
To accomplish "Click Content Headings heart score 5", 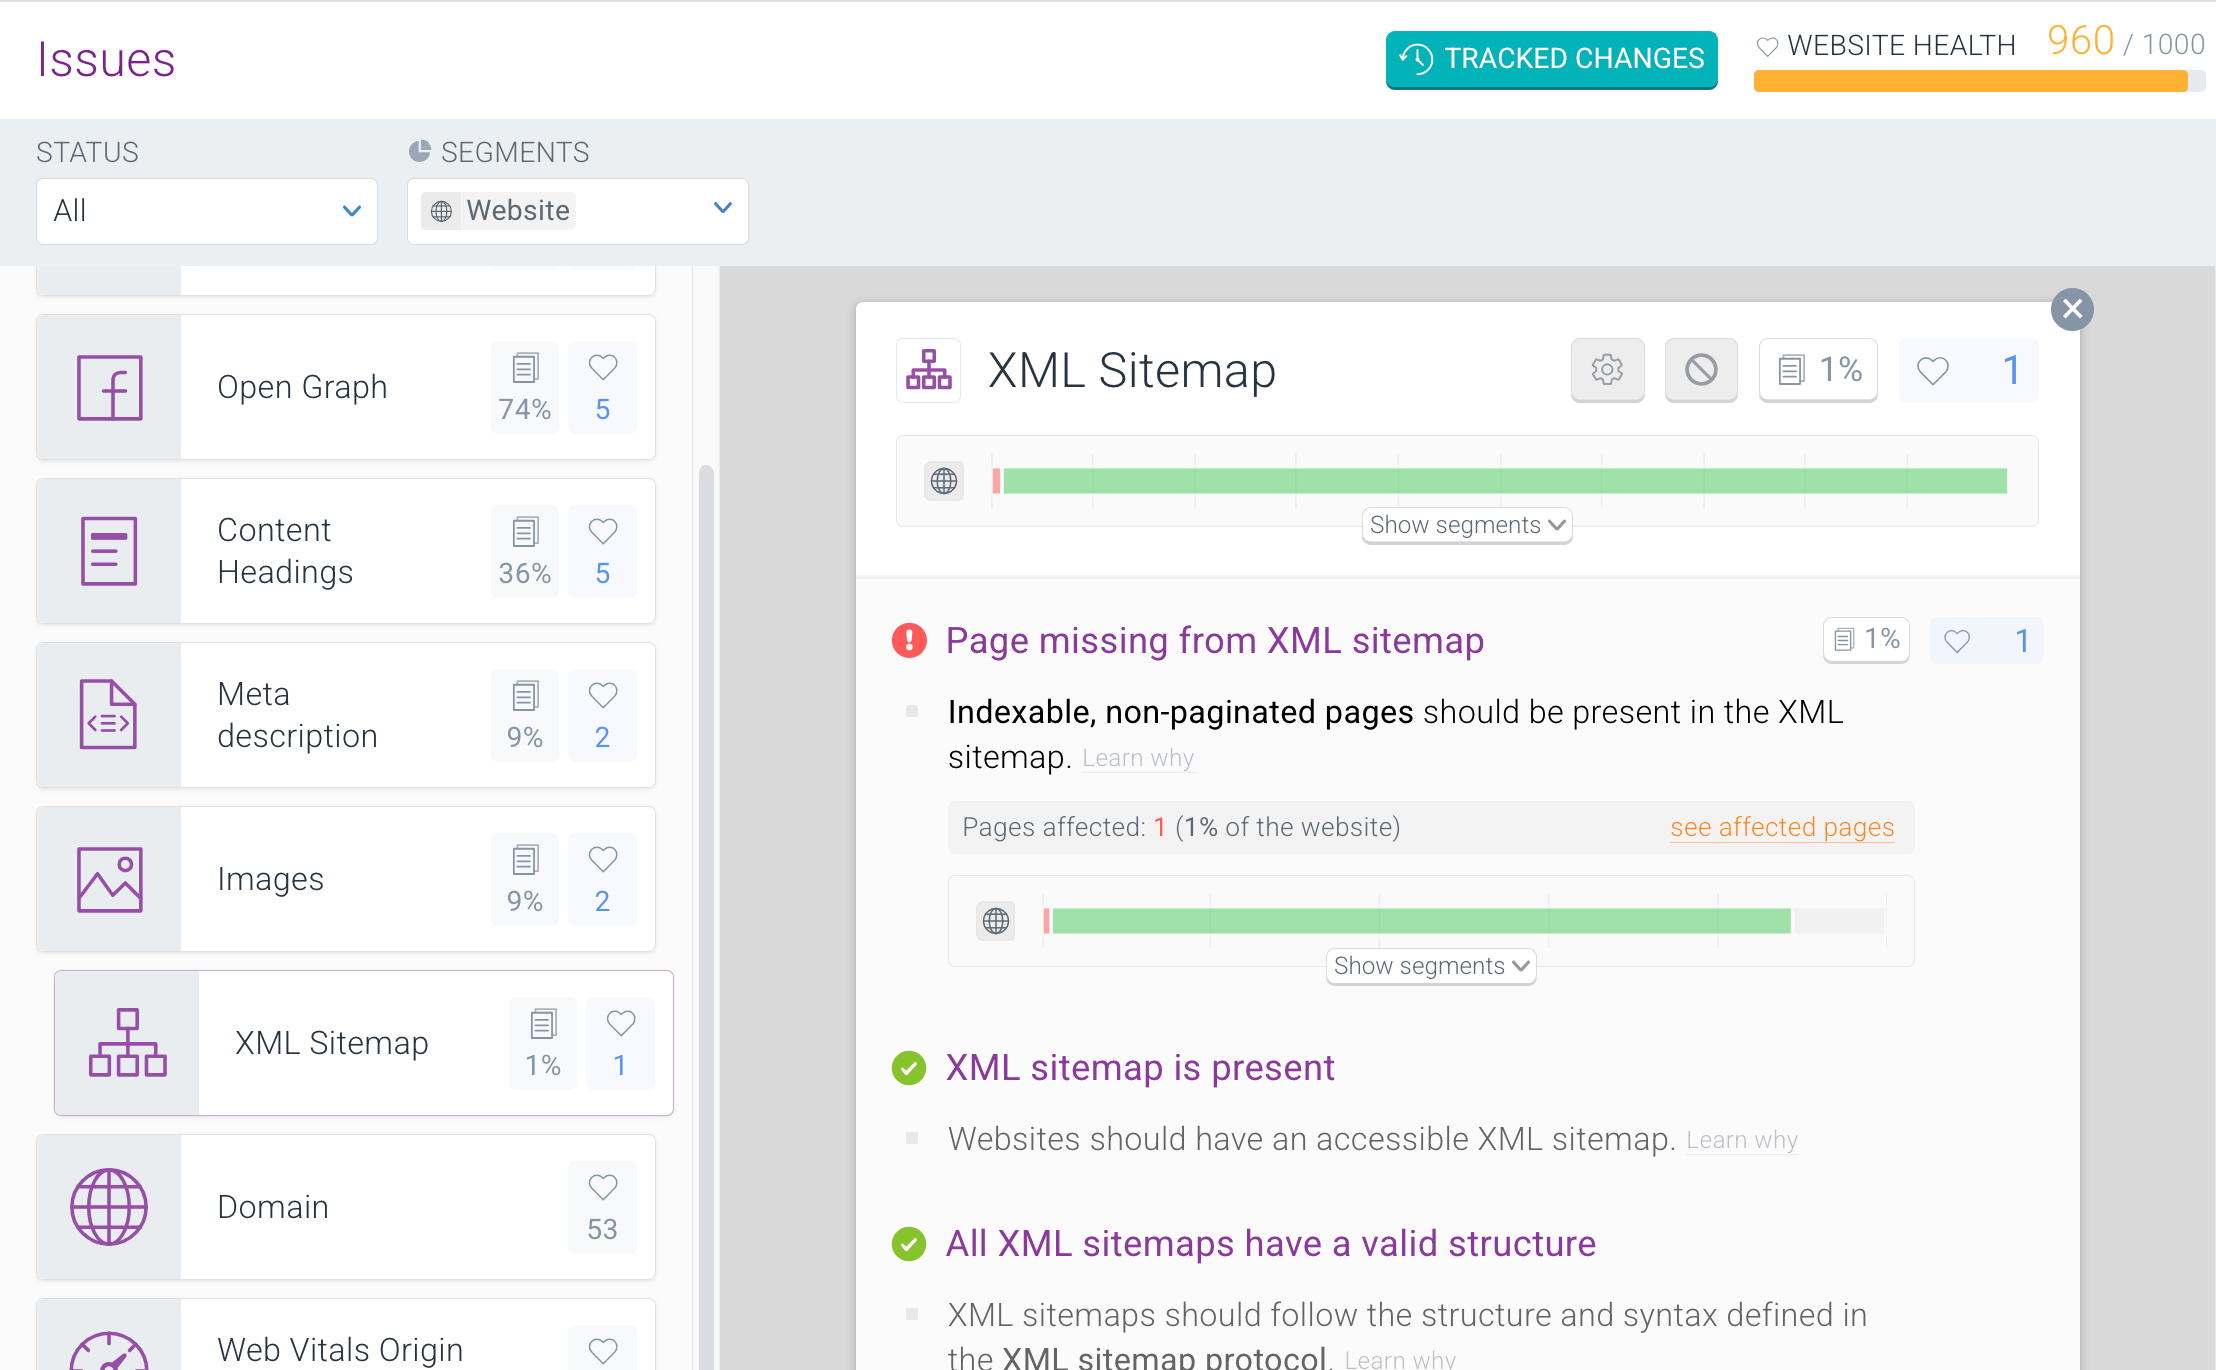I will [602, 552].
